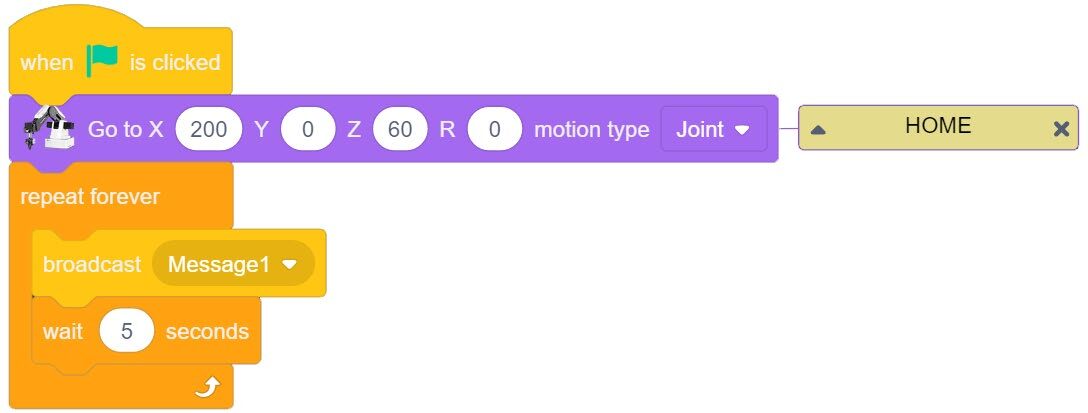Click the green flag icon in the hat block
The image size is (1088, 413).
(x=102, y=61)
